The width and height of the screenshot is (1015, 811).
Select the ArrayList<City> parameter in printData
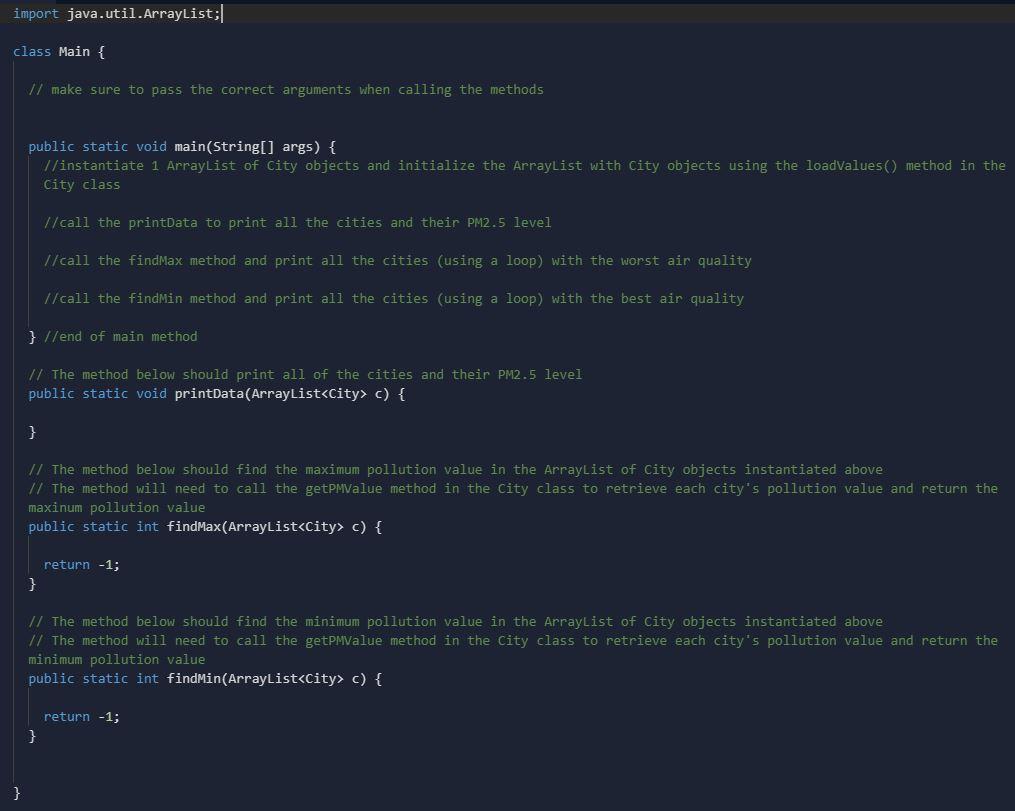[x=320, y=393]
